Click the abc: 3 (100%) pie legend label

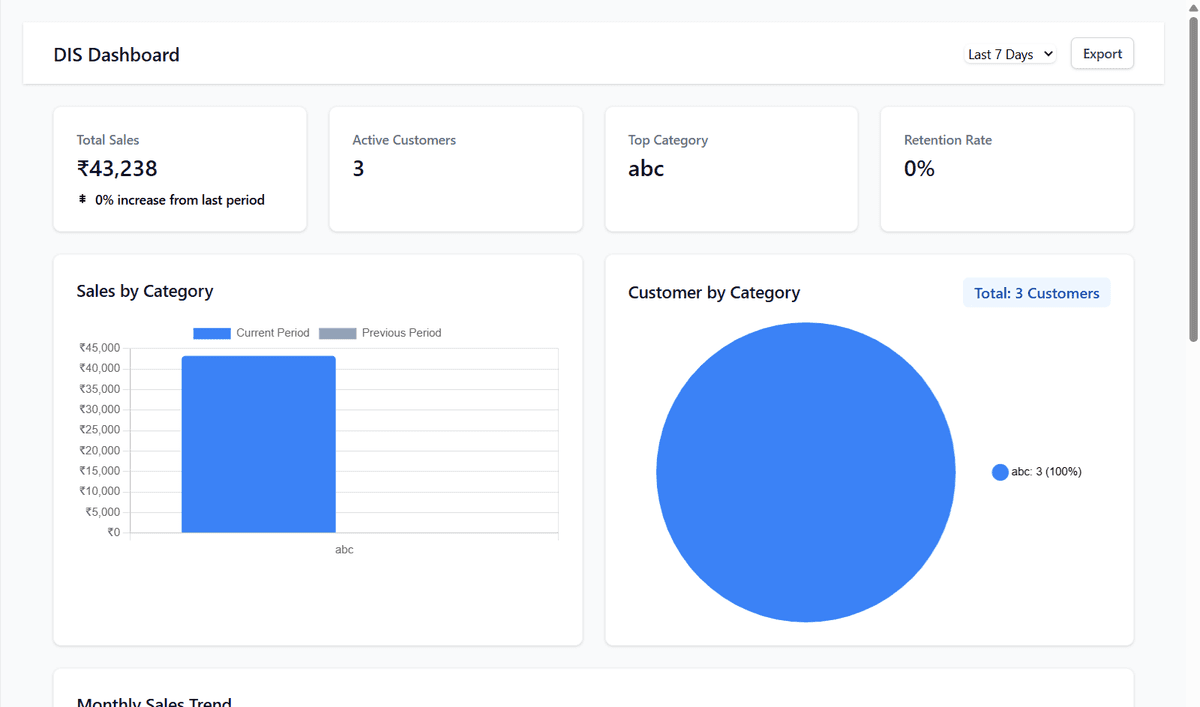[1046, 472]
